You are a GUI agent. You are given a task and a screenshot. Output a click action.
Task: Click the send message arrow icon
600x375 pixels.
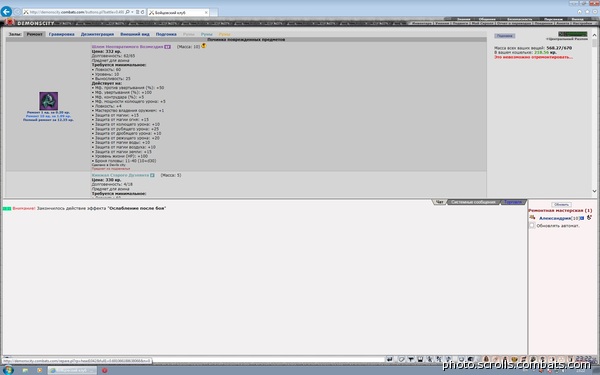390,359
